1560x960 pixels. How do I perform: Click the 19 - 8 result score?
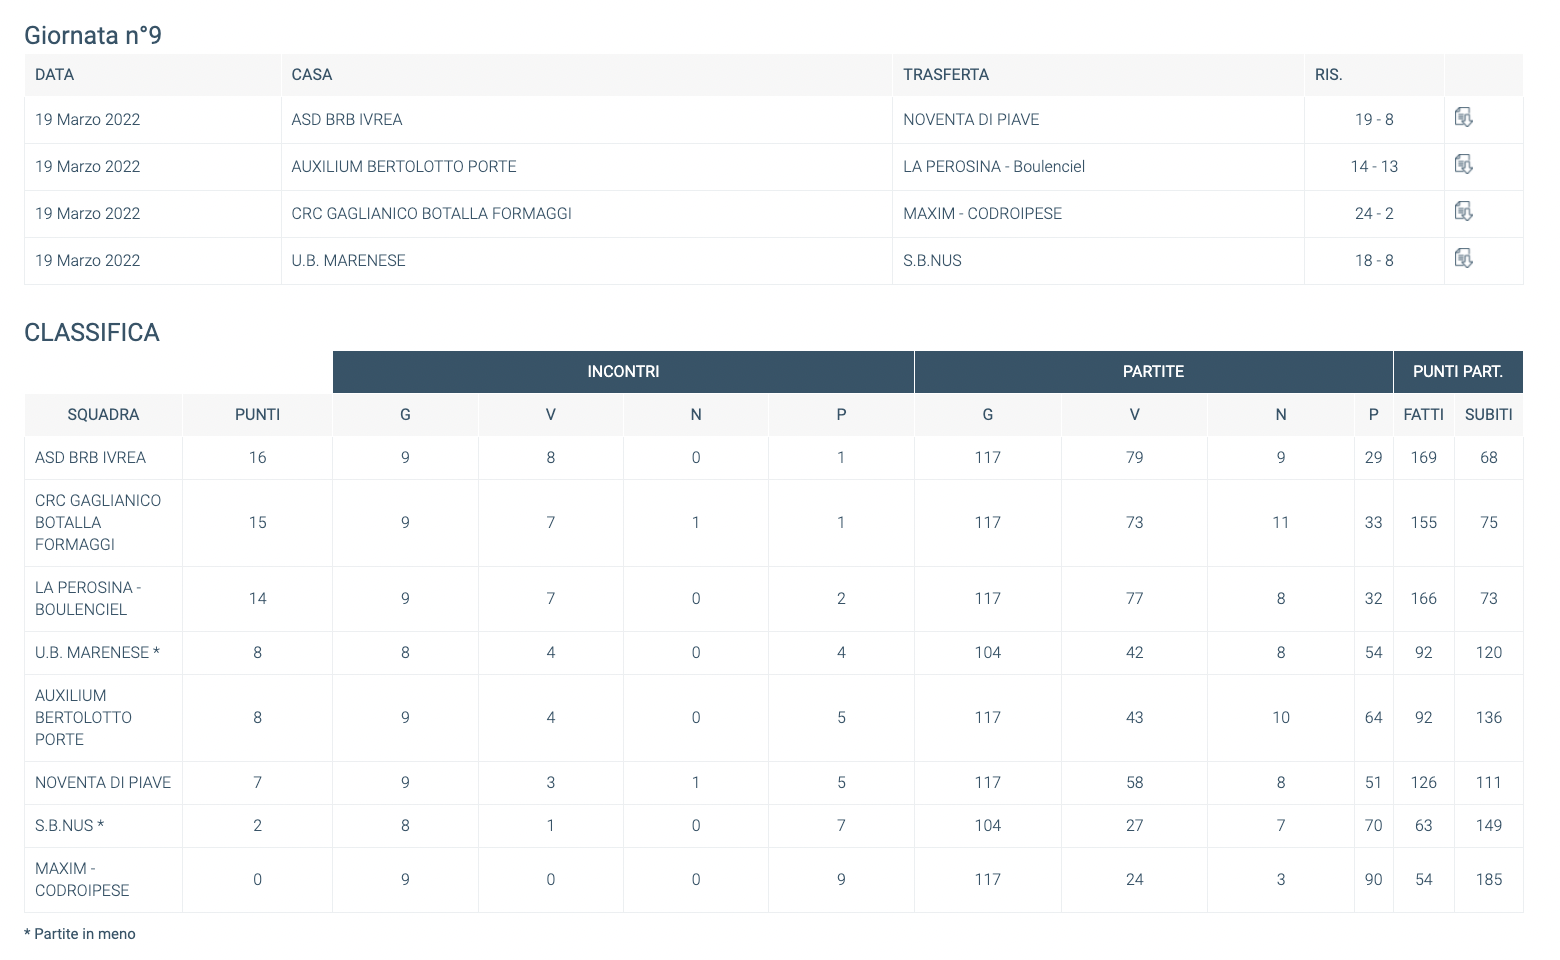[x=1374, y=120]
